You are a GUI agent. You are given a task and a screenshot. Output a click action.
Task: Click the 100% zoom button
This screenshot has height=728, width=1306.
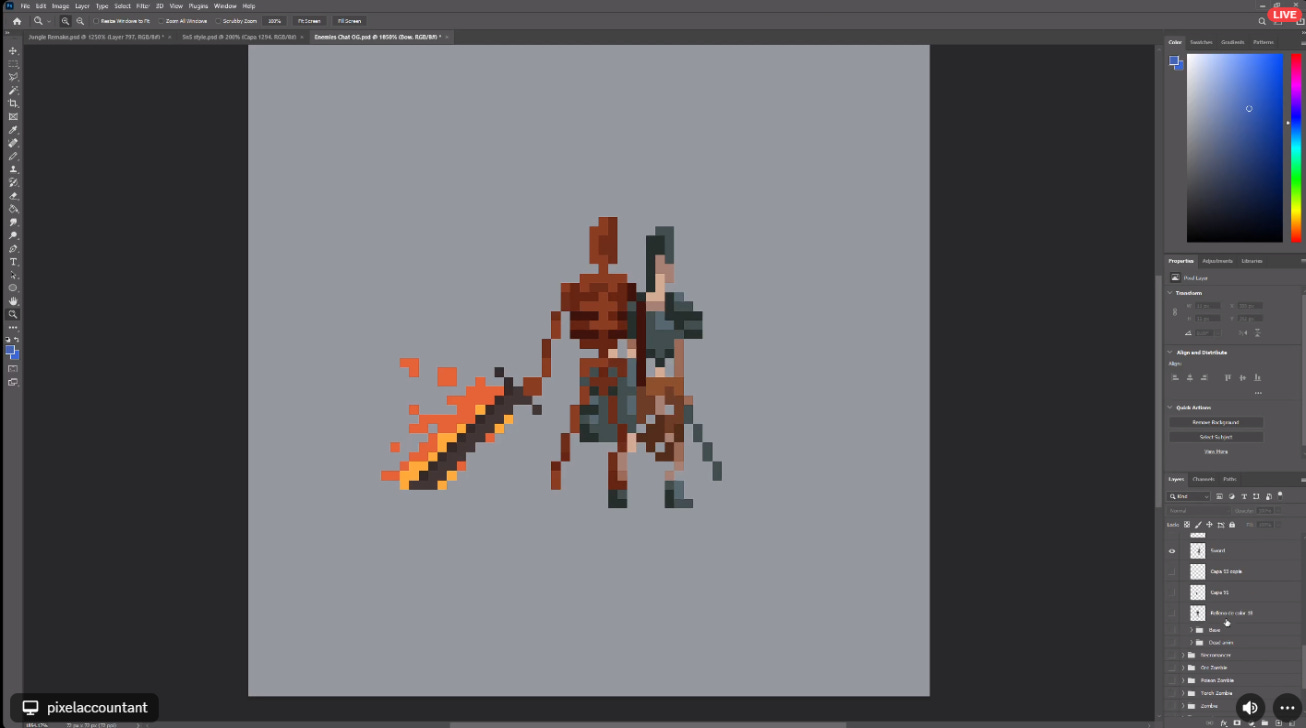(x=274, y=21)
